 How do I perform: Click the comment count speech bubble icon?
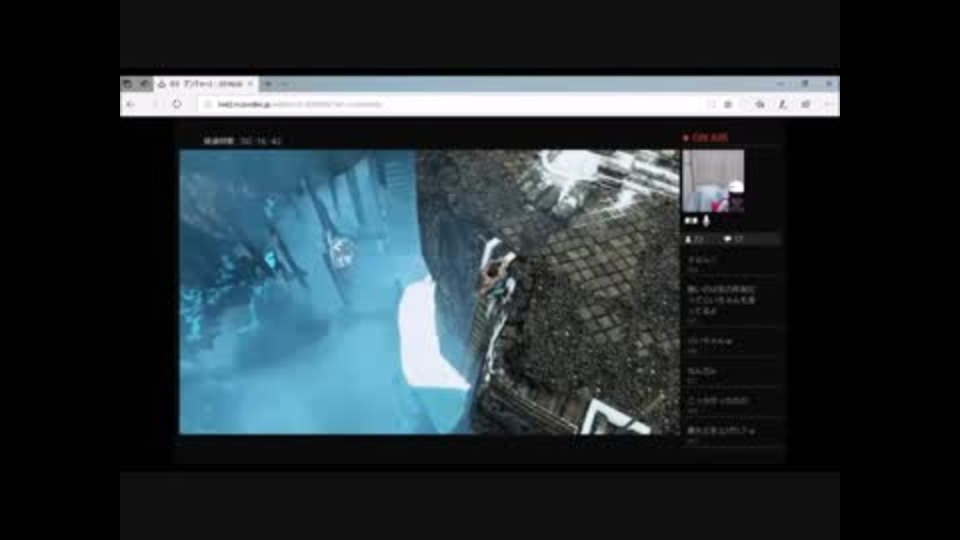point(727,239)
